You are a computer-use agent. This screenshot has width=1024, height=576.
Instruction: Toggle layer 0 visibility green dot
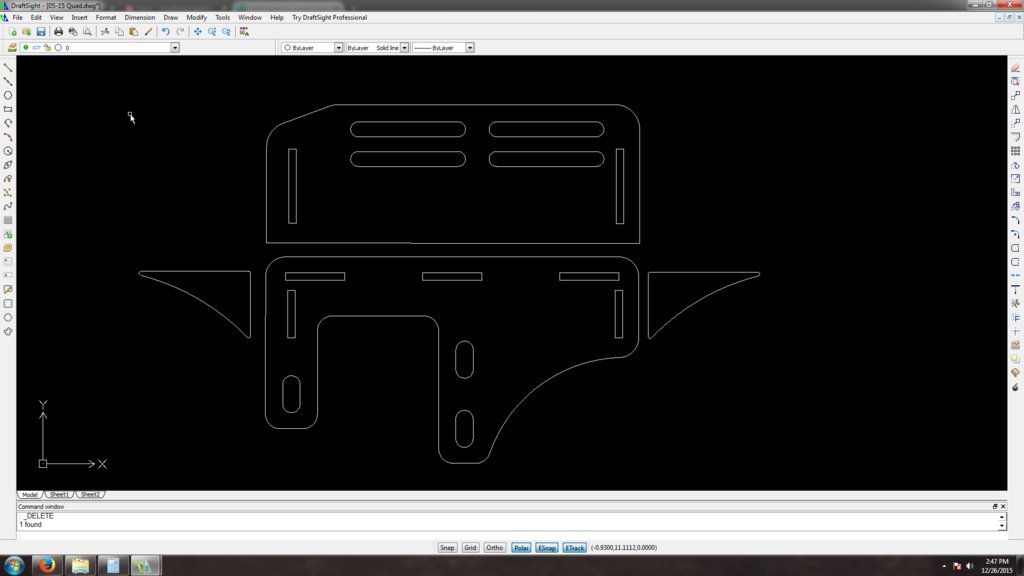pos(26,48)
